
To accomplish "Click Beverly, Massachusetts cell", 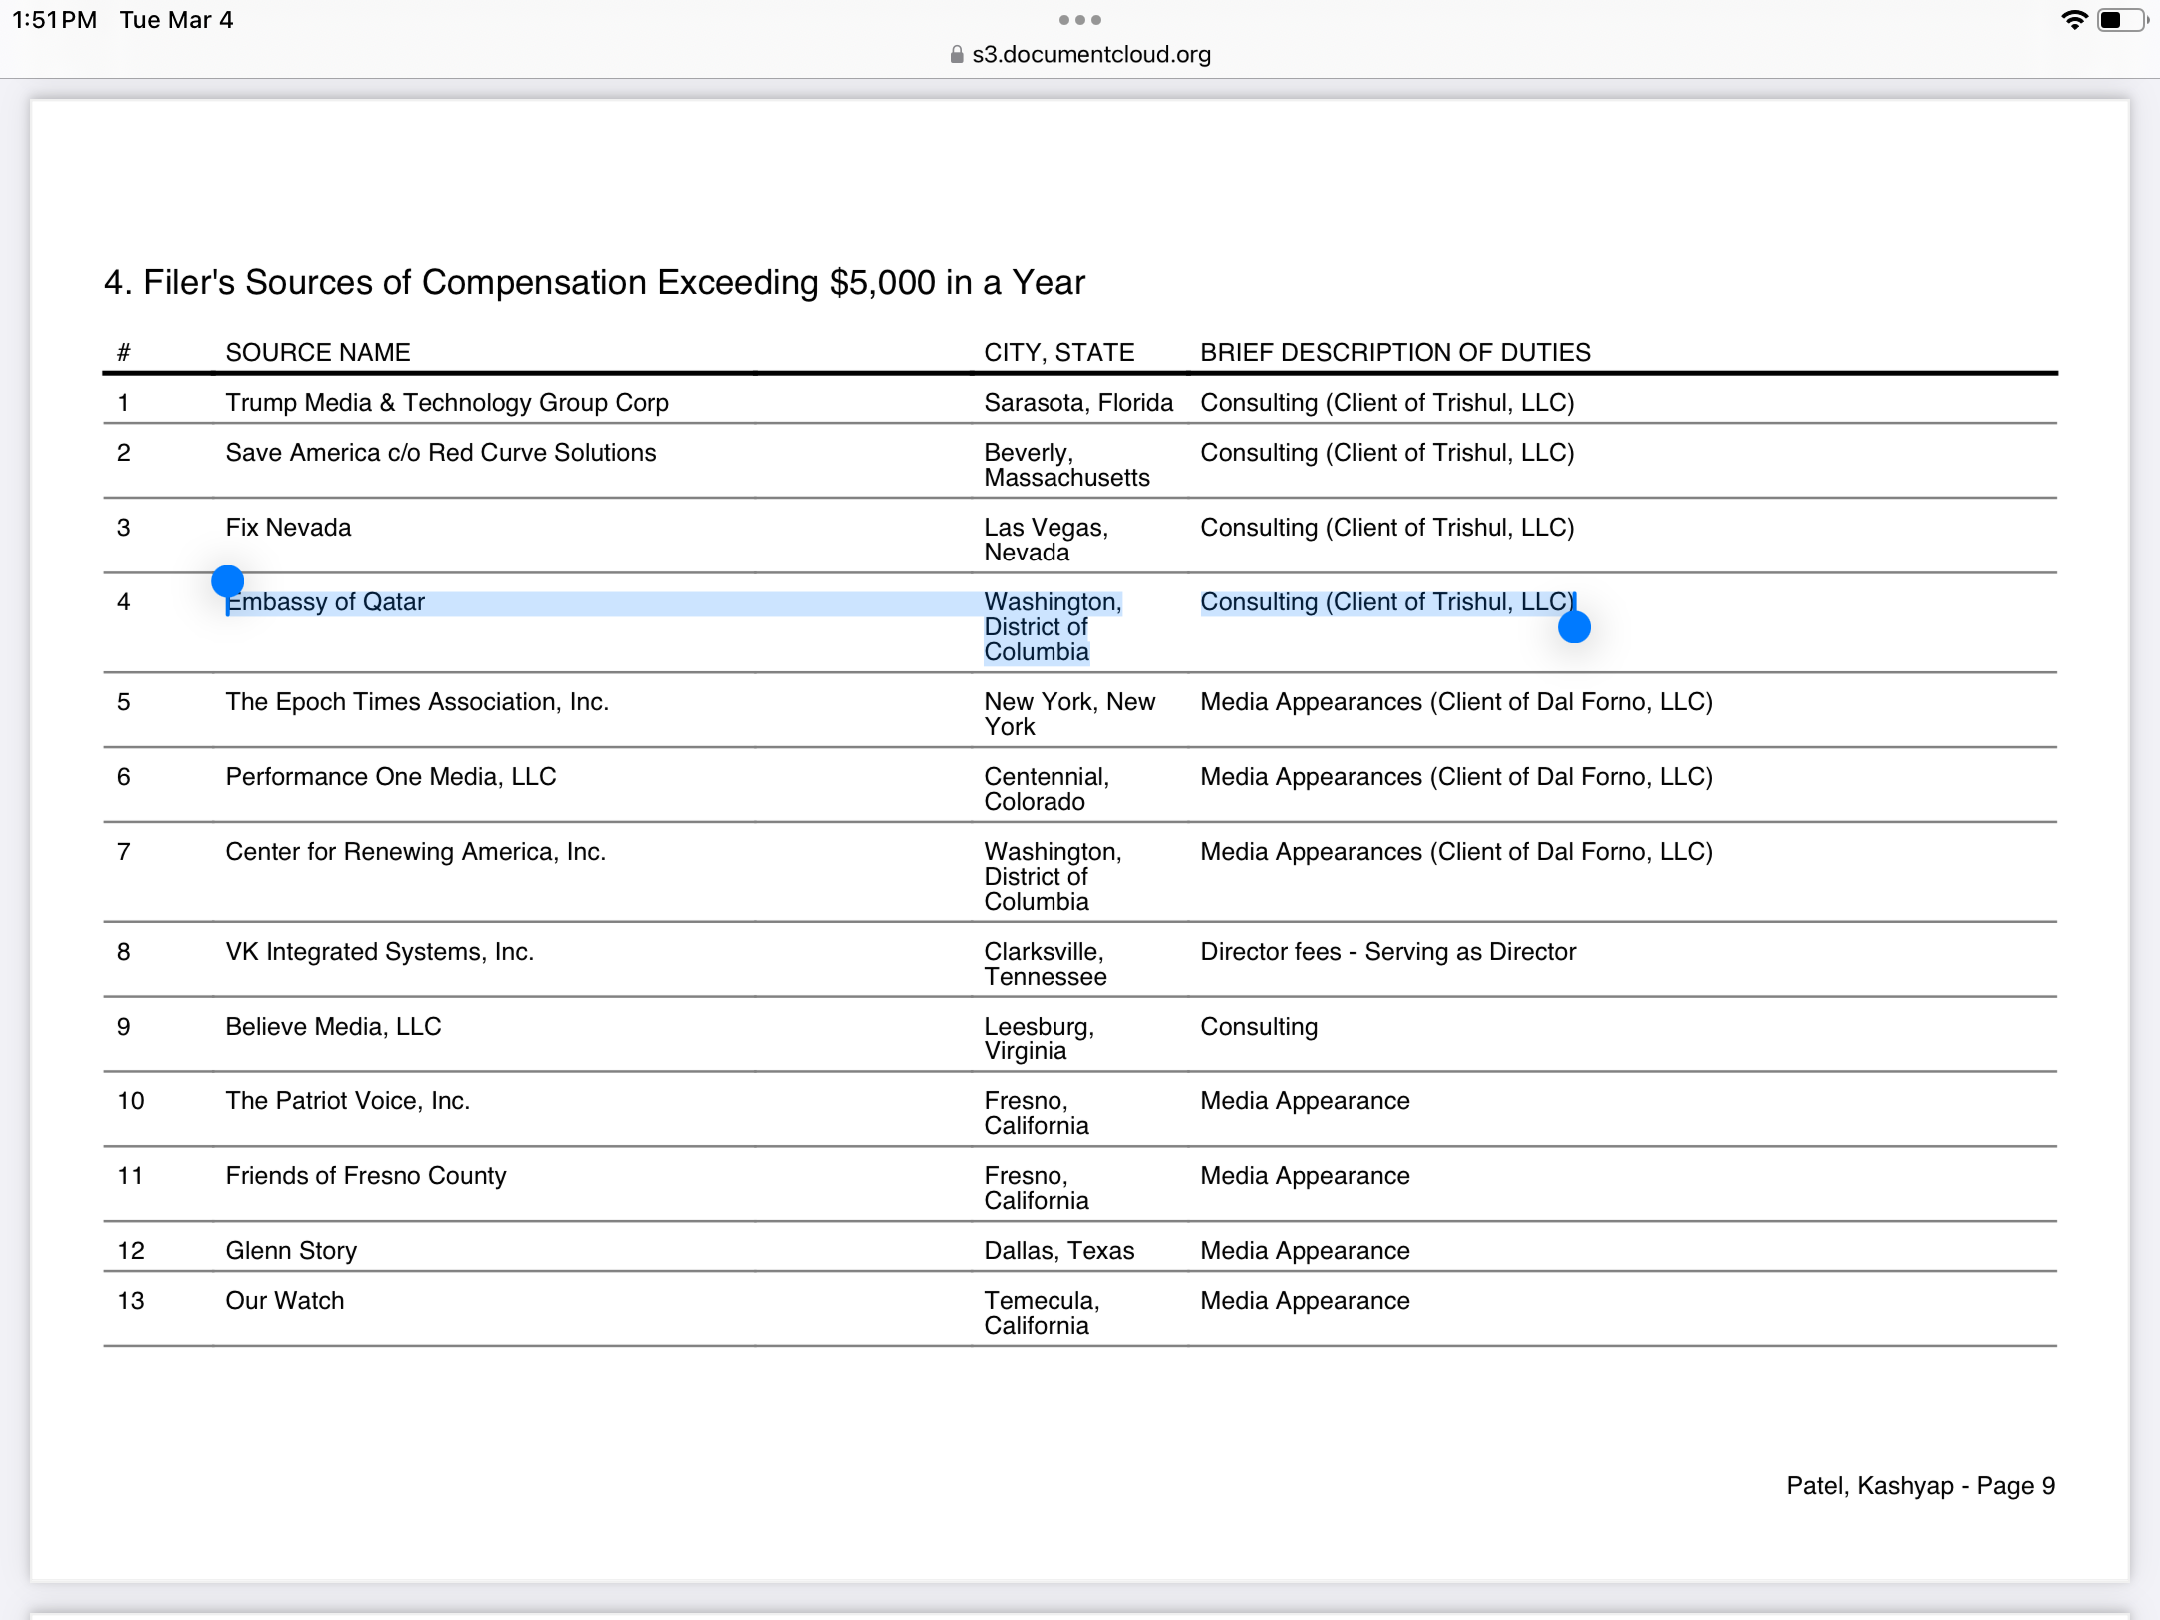I will click(1067, 465).
